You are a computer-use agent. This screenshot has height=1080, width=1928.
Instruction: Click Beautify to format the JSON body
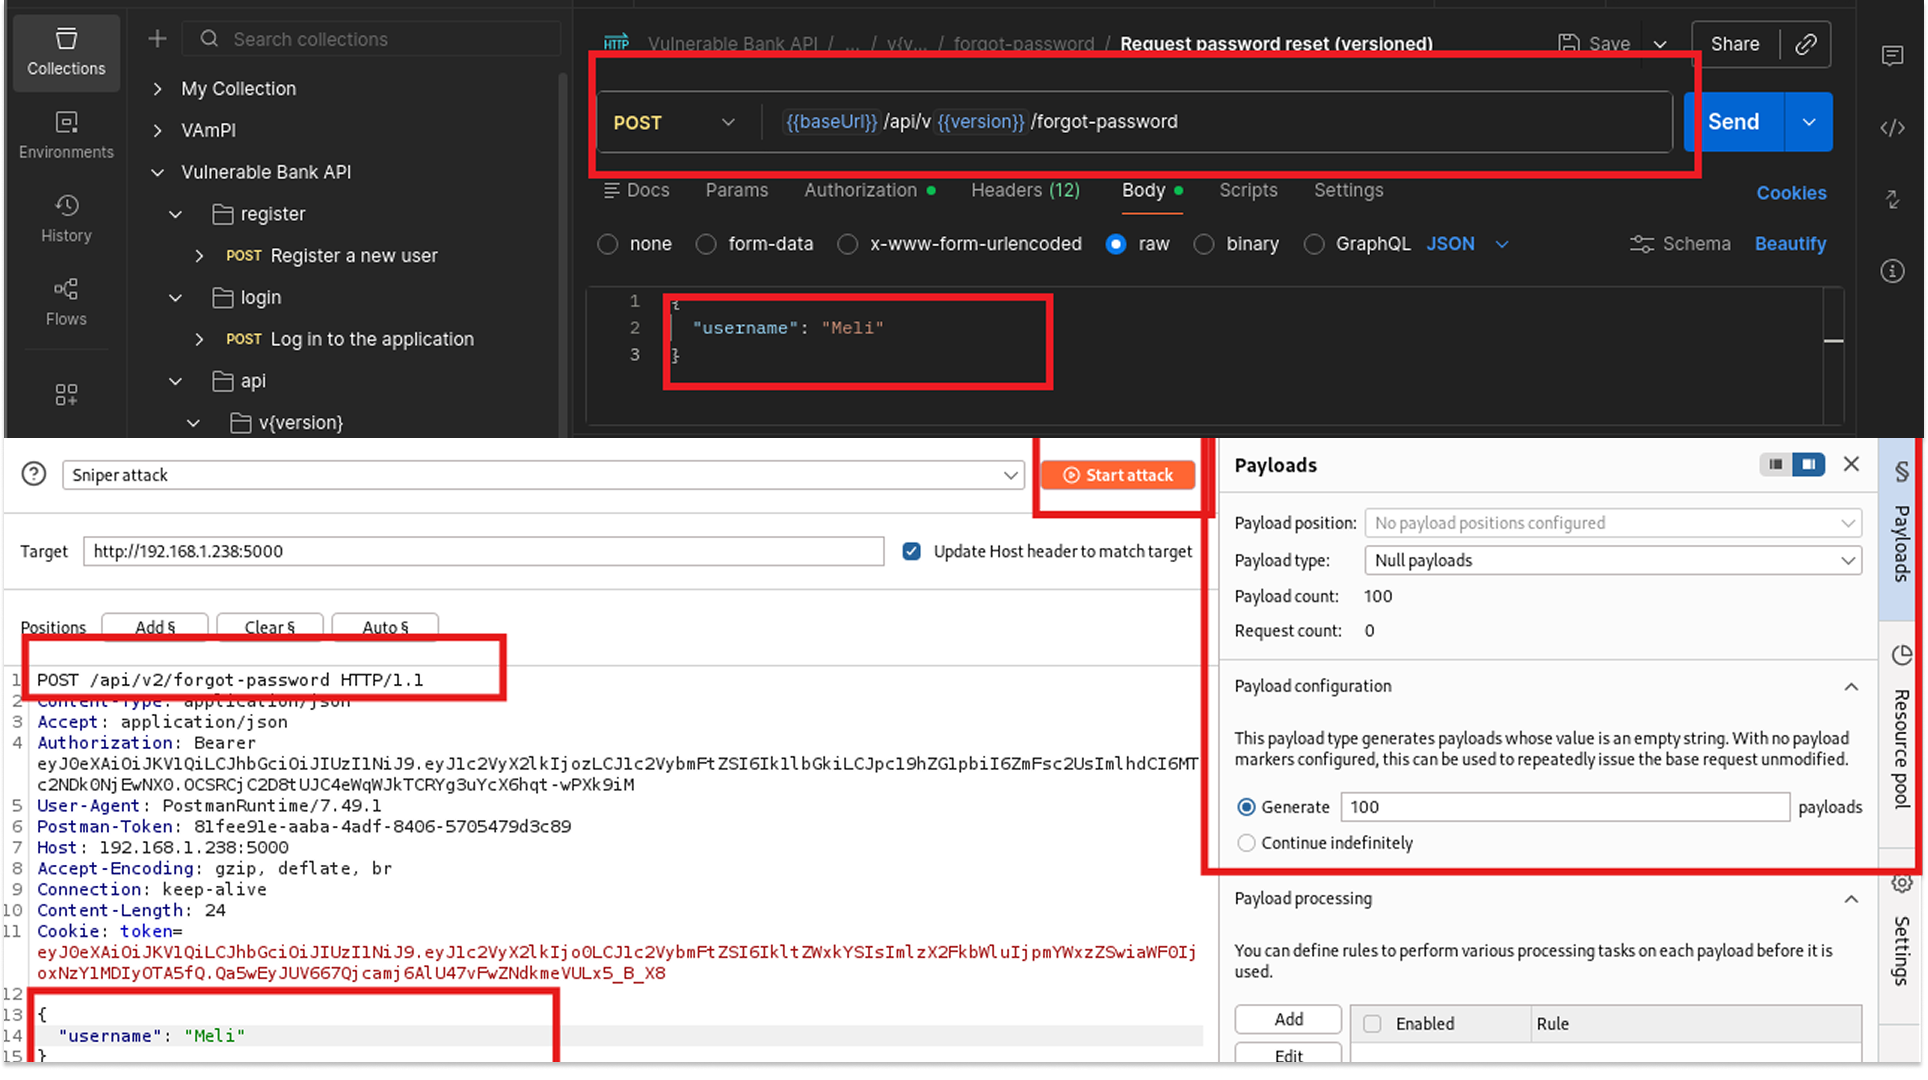tap(1790, 243)
